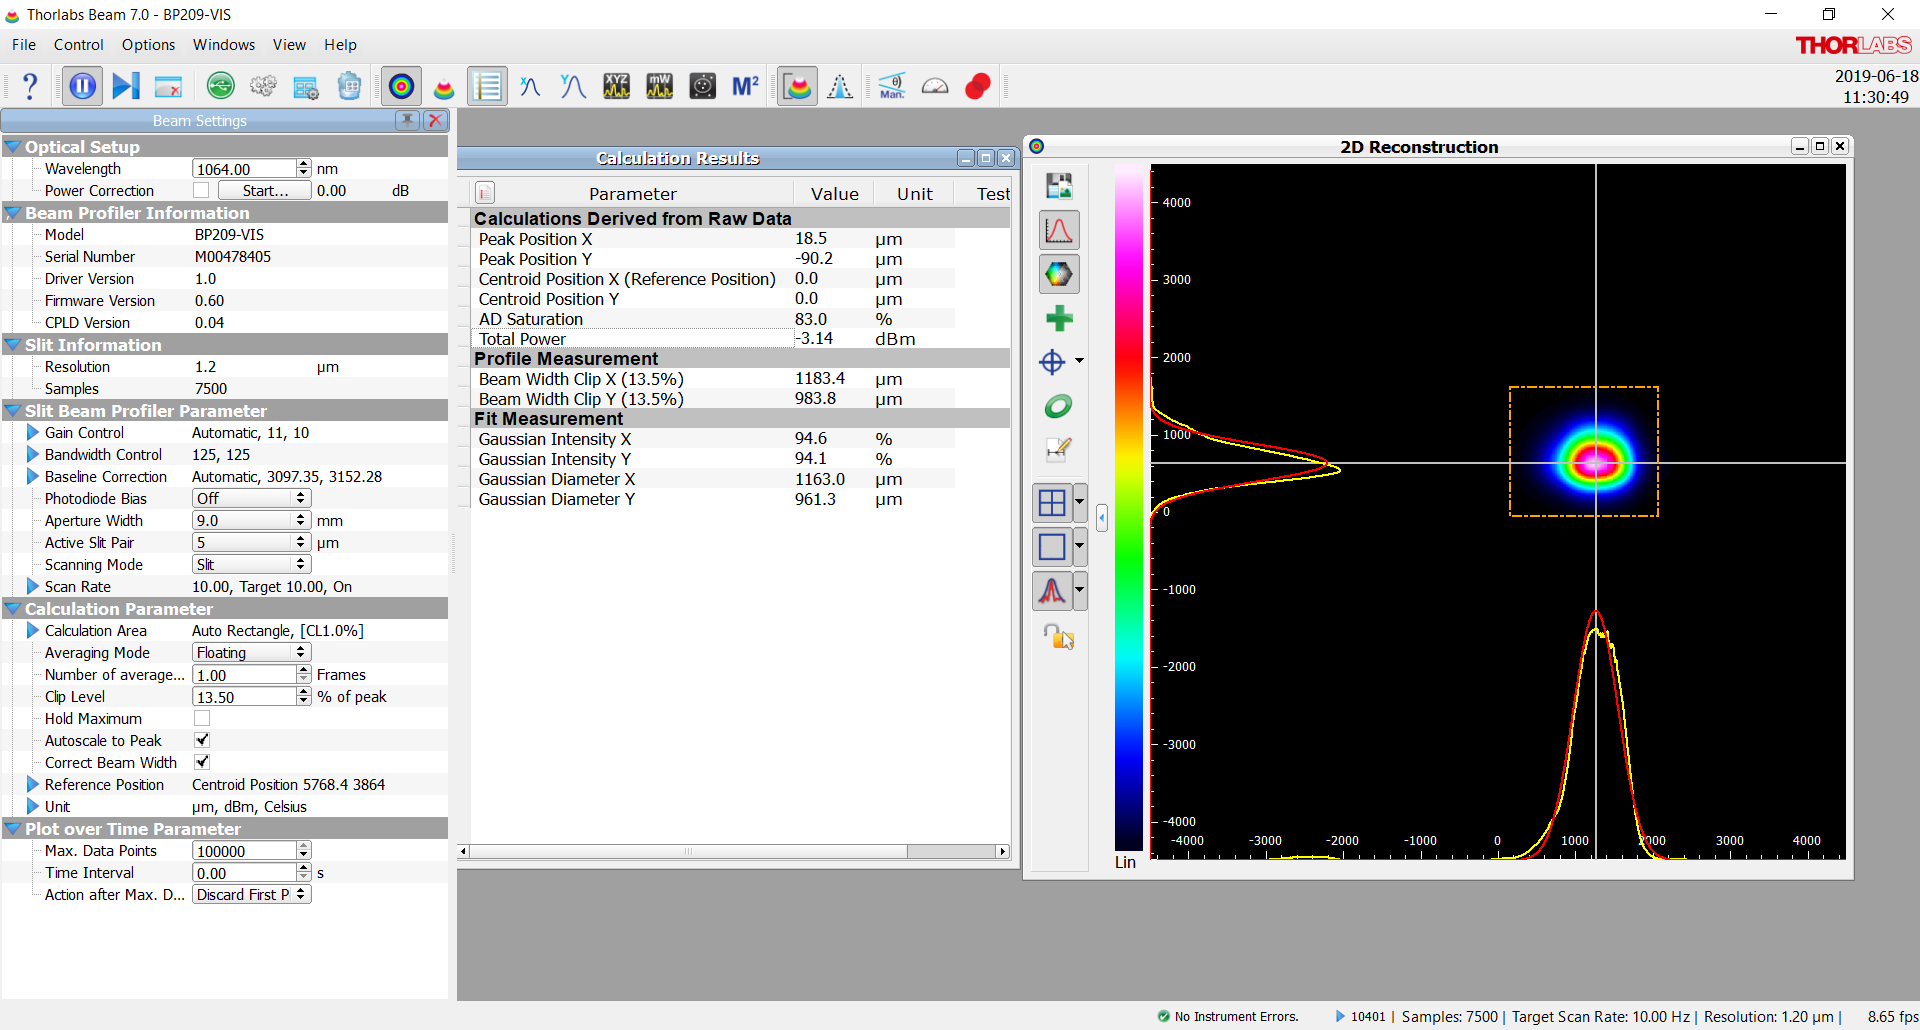Open the Options menu
This screenshot has width=1920, height=1030.
tap(148, 45)
